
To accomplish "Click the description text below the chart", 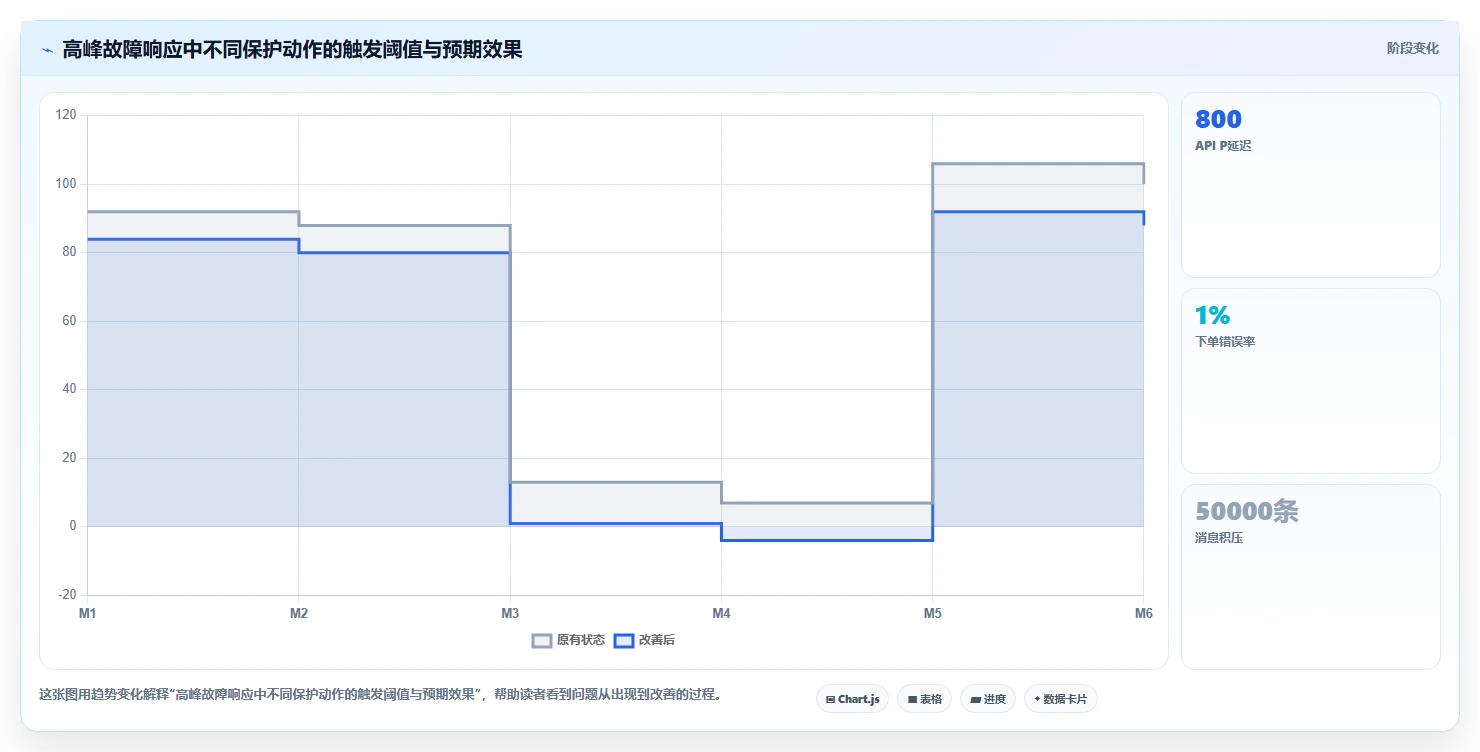I will pyautogui.click(x=380, y=694).
